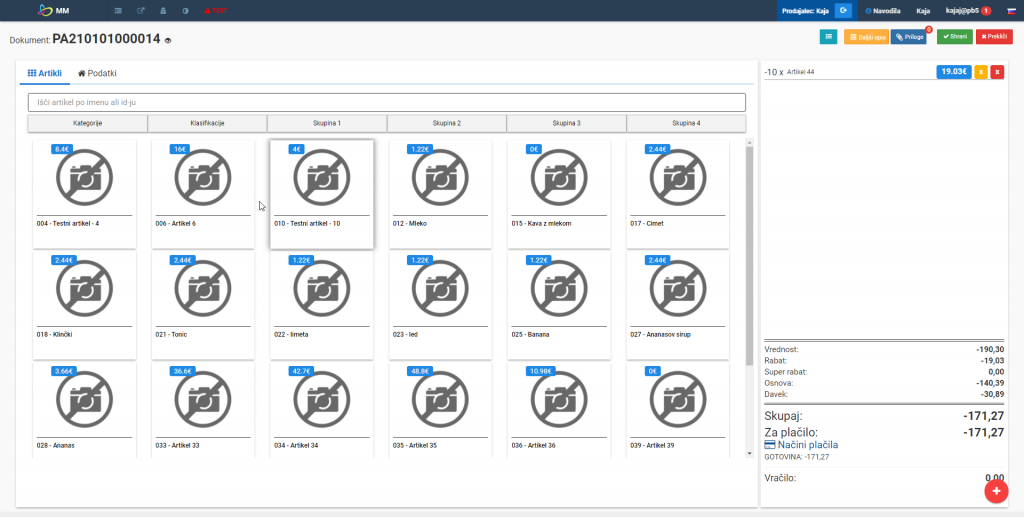Image resolution: width=1024 pixels, height=517 pixels.
Task: Add article 012 - Mleko
Action: pos(440,194)
